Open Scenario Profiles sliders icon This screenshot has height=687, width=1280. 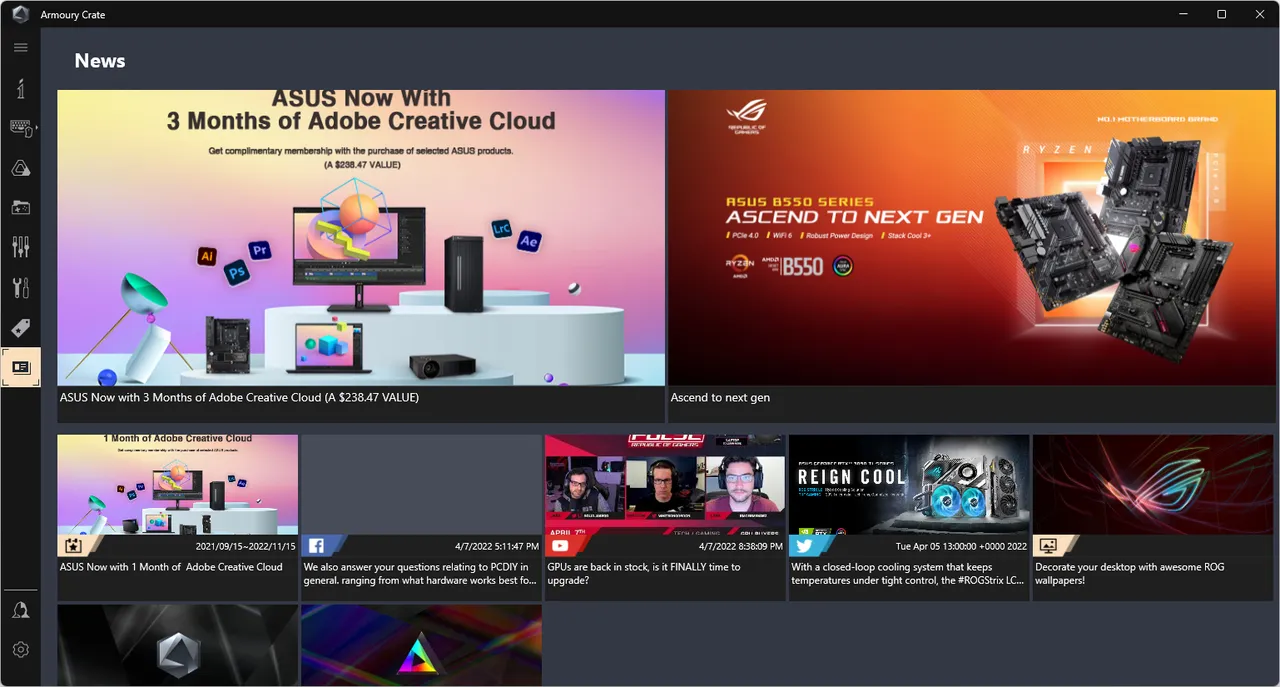coord(20,247)
